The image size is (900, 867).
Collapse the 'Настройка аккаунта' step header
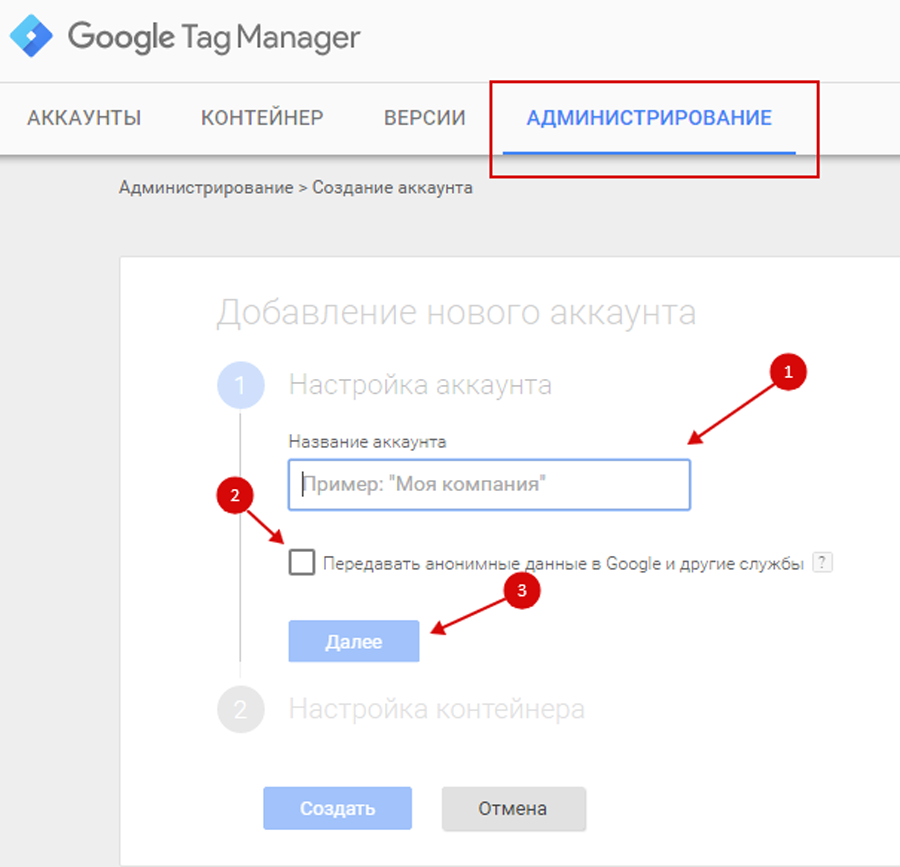420,385
